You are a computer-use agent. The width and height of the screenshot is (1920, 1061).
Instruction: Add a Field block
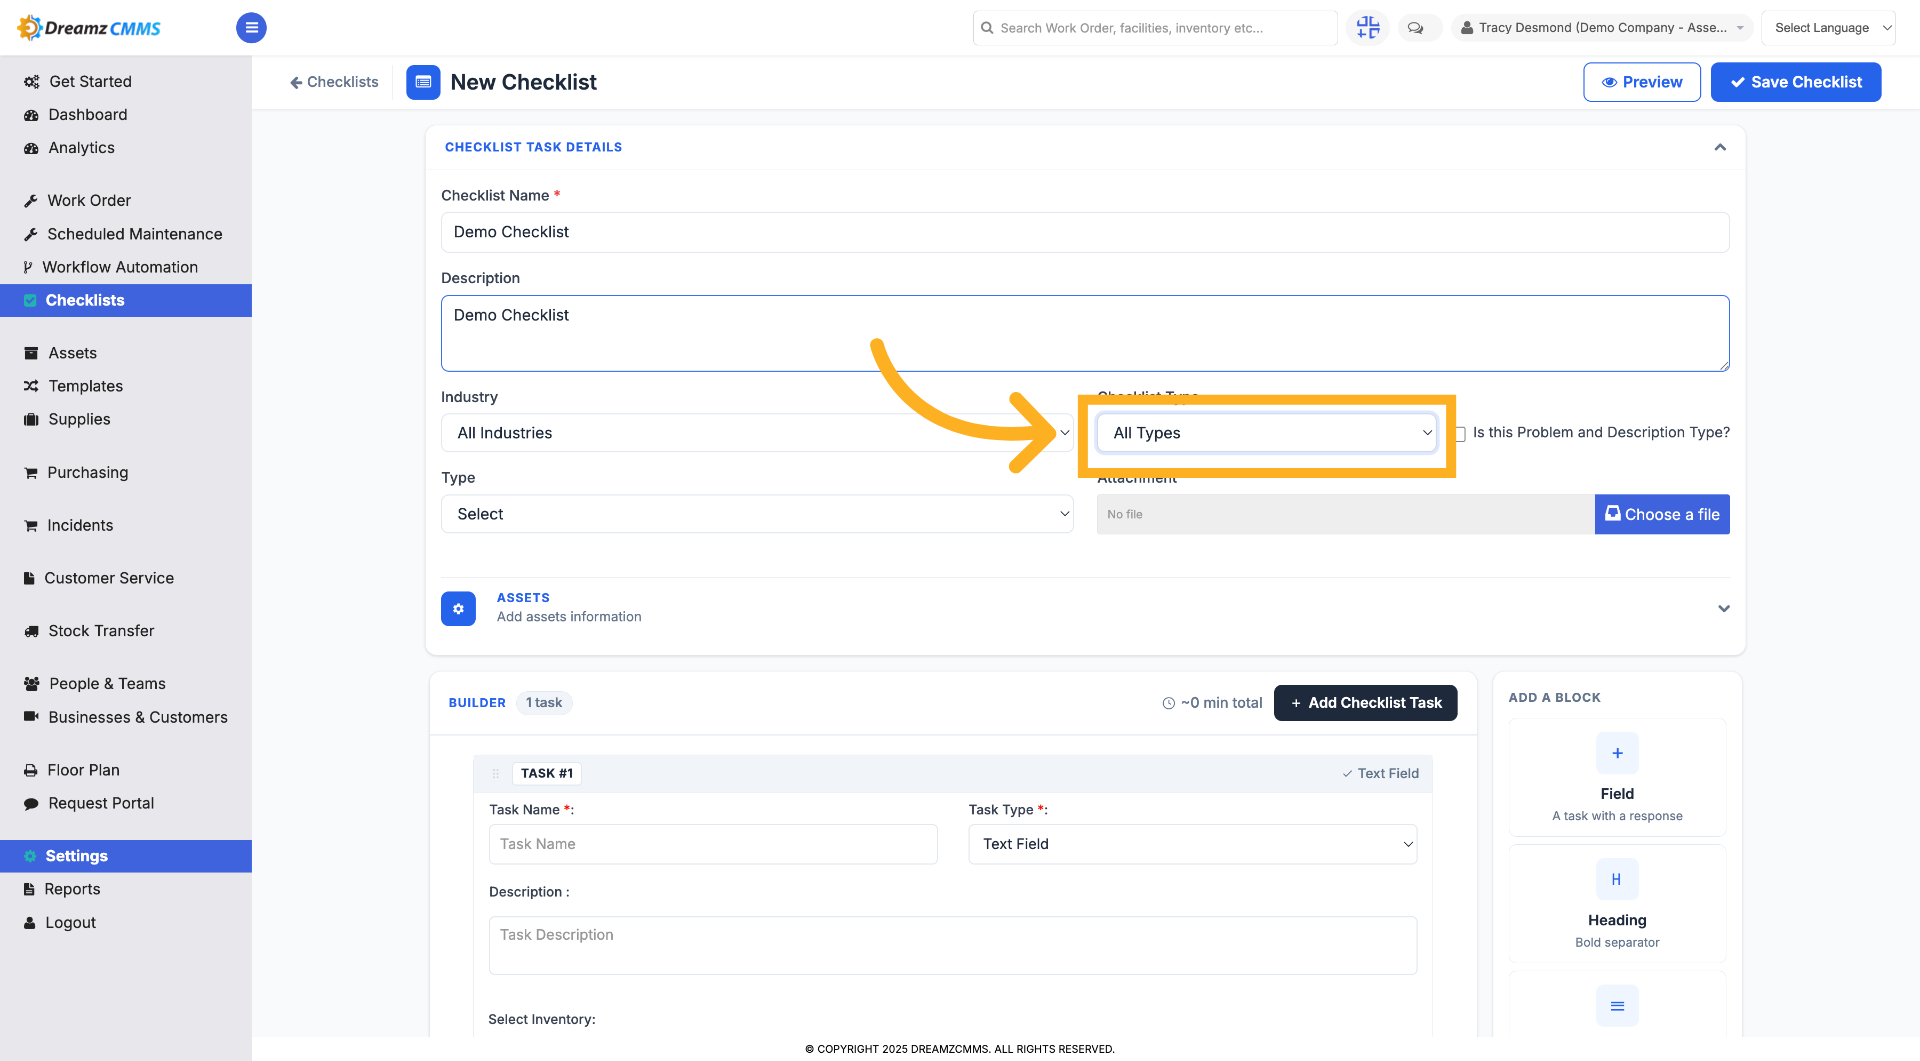click(1617, 777)
